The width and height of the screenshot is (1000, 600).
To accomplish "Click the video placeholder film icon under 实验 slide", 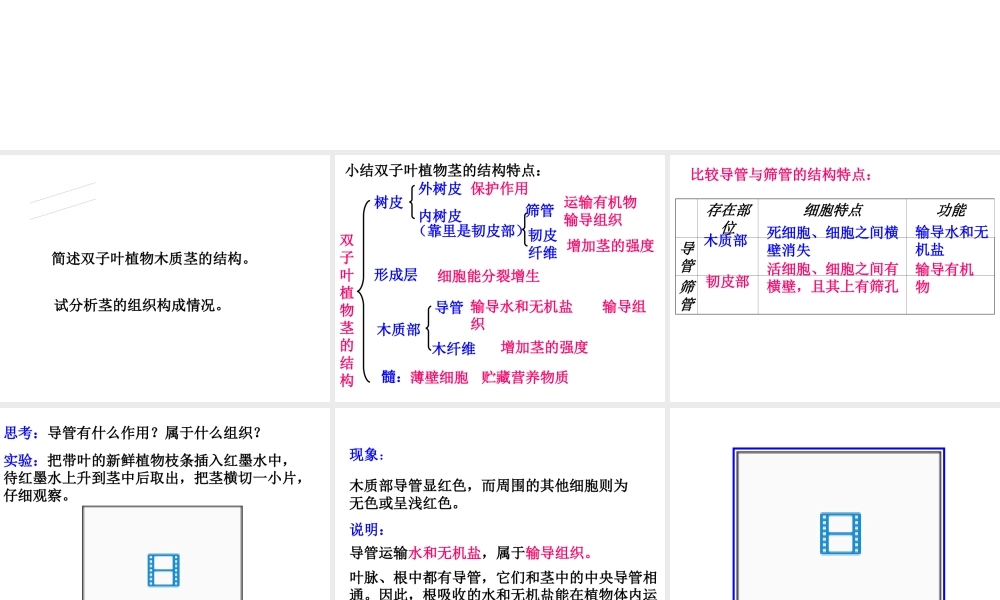I will (163, 570).
